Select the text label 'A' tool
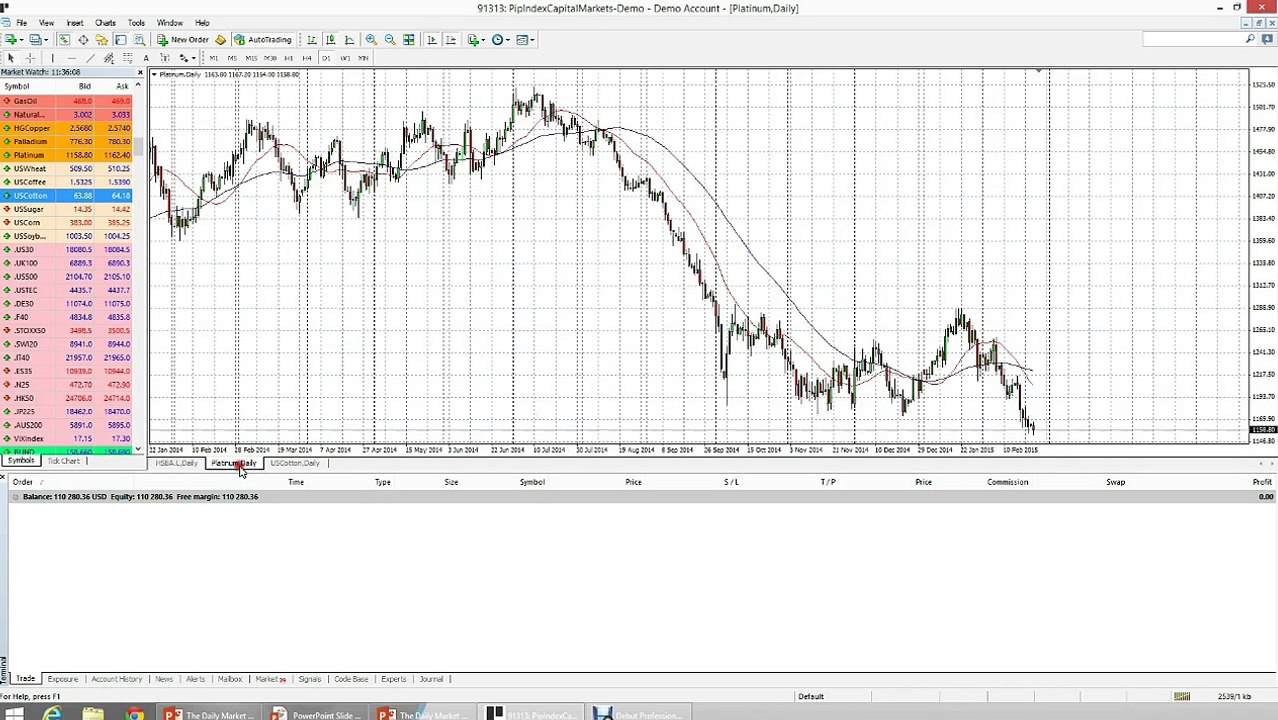The width and height of the screenshot is (1278, 720). point(146,58)
